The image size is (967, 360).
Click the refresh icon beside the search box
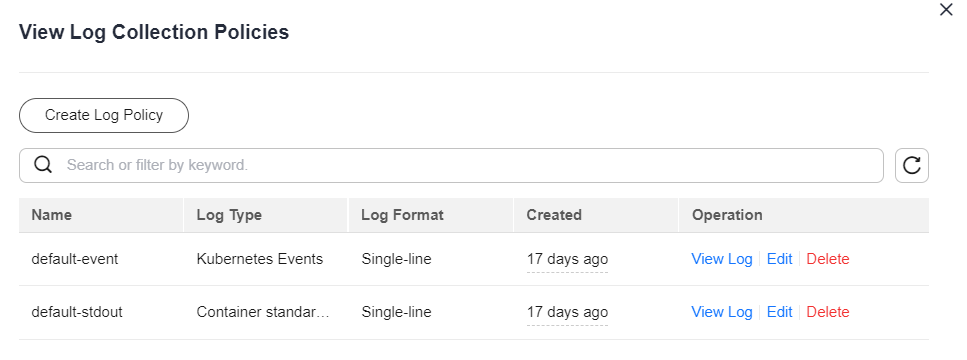click(x=911, y=165)
